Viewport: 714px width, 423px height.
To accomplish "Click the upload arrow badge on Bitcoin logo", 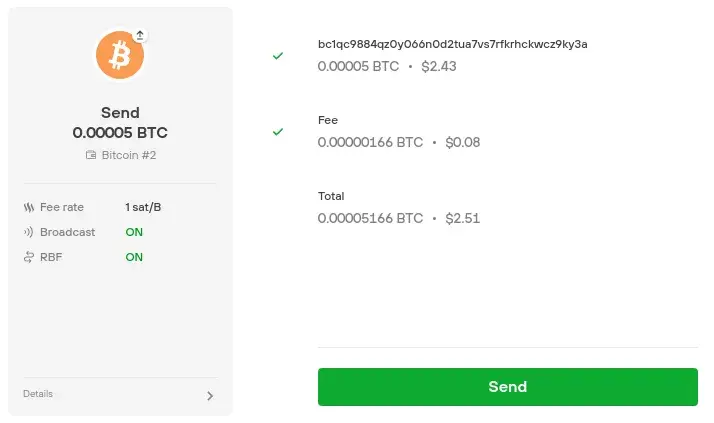I will [x=140, y=35].
